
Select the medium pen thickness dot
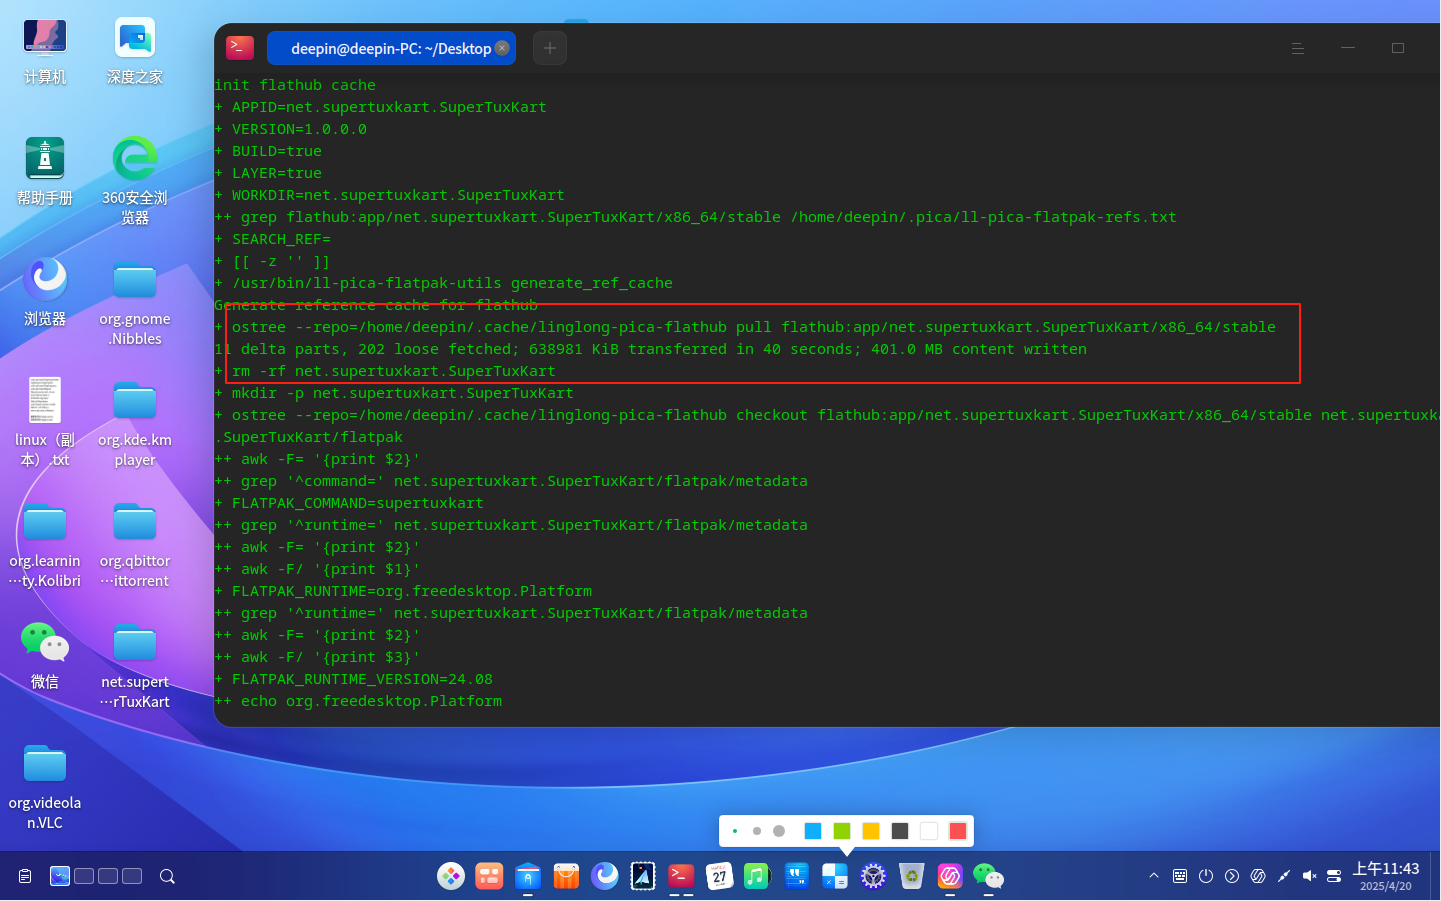tap(757, 831)
